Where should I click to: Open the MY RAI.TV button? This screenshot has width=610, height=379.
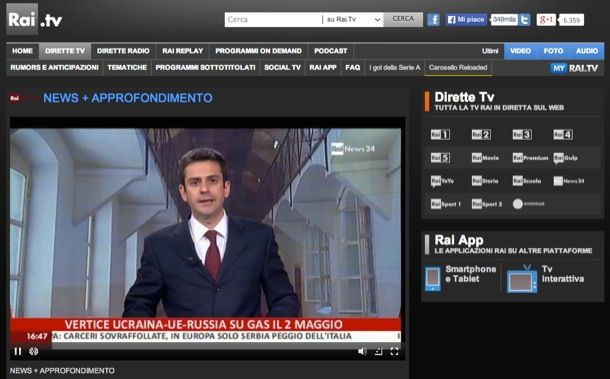coord(574,68)
